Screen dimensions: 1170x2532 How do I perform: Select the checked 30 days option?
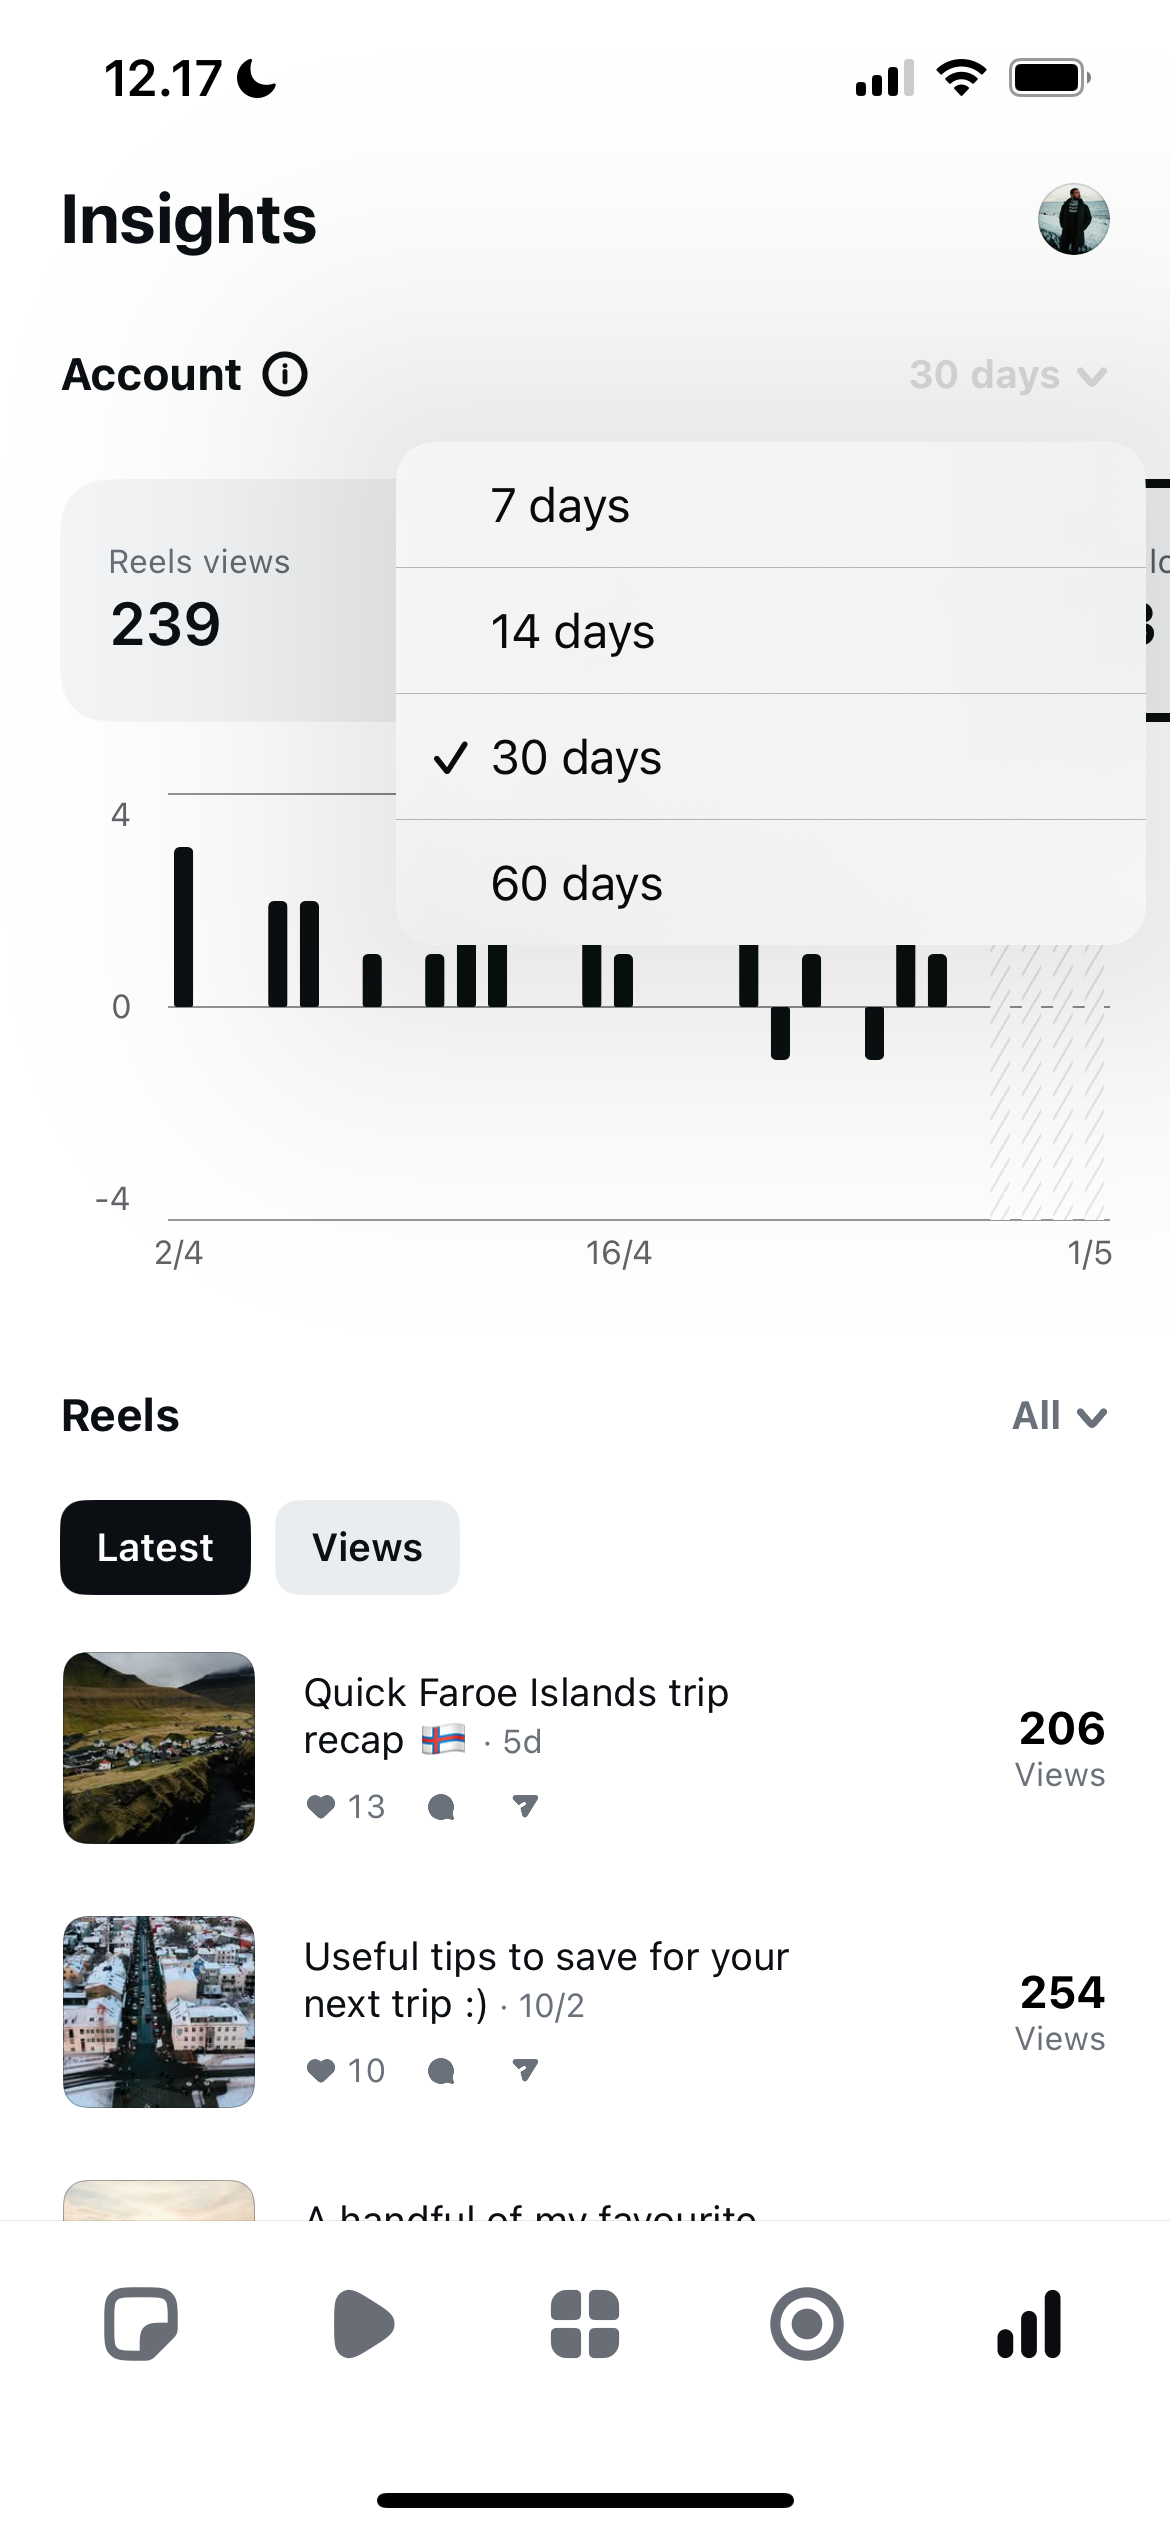pyautogui.click(x=770, y=757)
